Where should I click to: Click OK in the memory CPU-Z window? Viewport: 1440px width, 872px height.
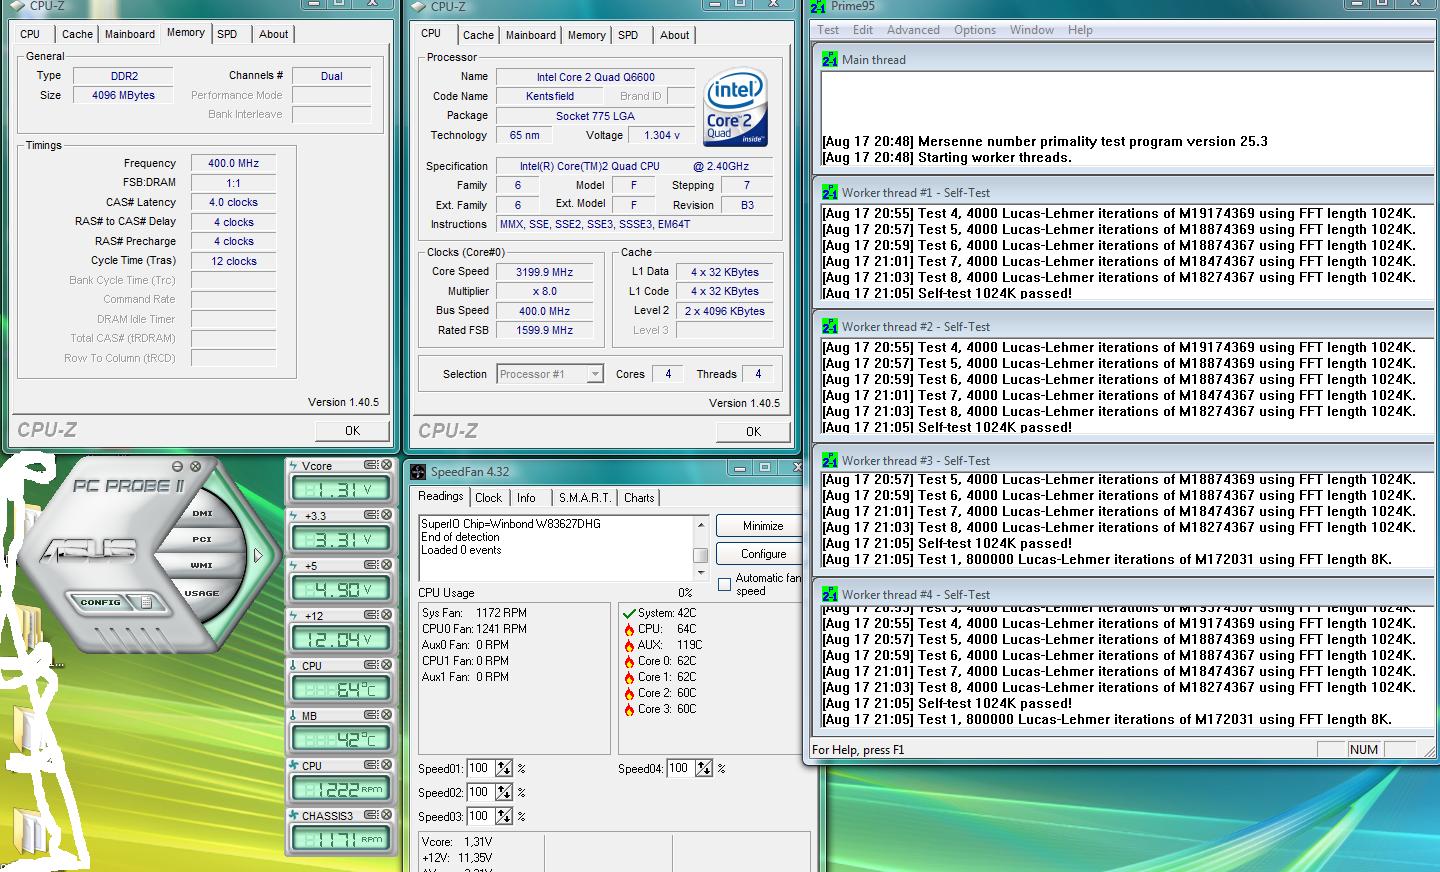(x=352, y=431)
